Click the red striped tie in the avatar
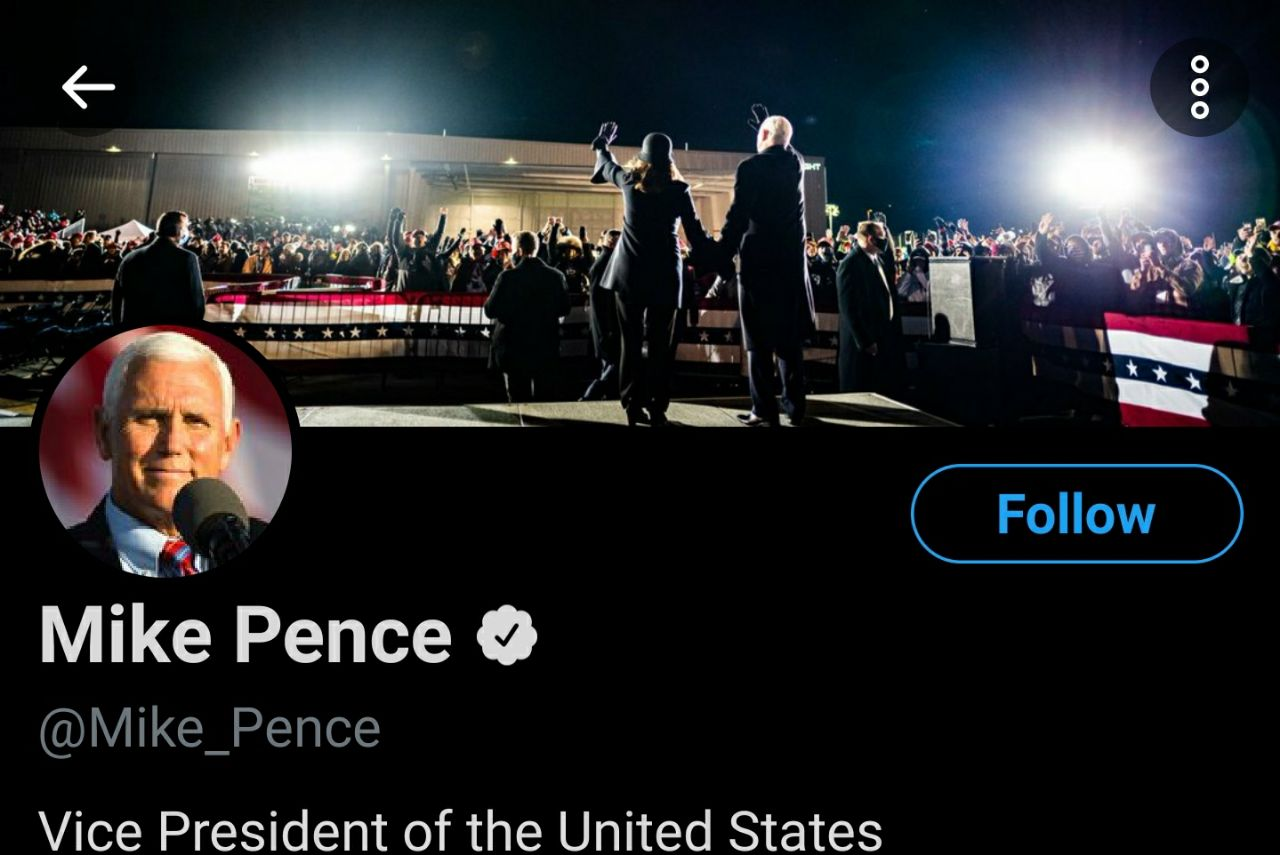The height and width of the screenshot is (855, 1280). [178, 557]
